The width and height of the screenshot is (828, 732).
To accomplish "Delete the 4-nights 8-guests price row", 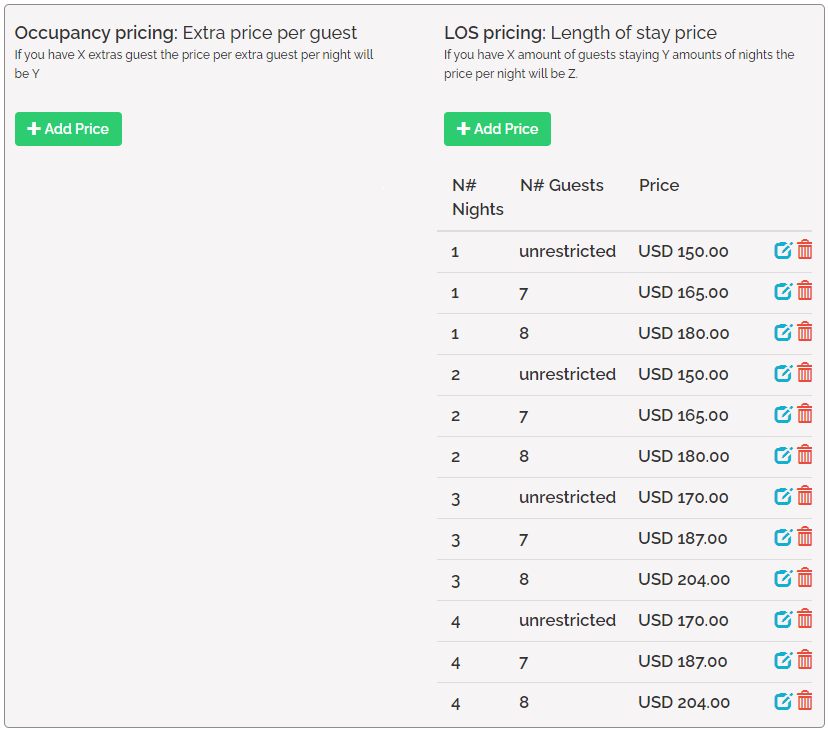I will 805,701.
